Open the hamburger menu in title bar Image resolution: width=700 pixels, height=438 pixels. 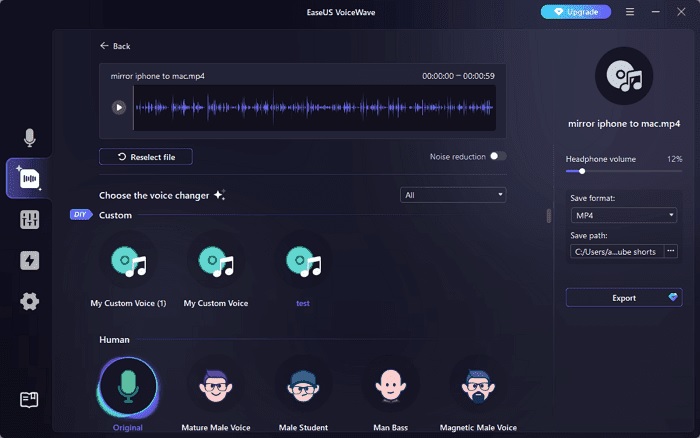[629, 12]
